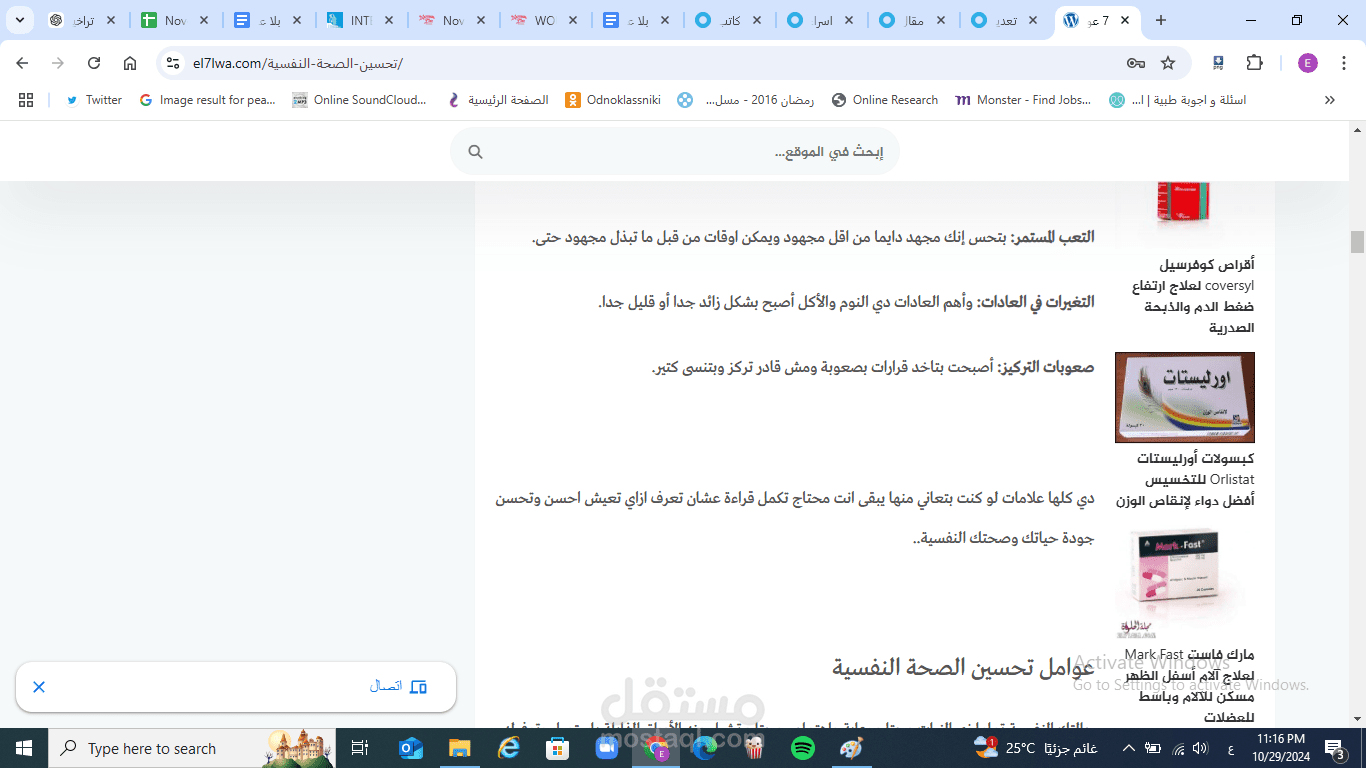1366x768 pixels.
Task: Close the active WordPress tab
Action: 1126,20
